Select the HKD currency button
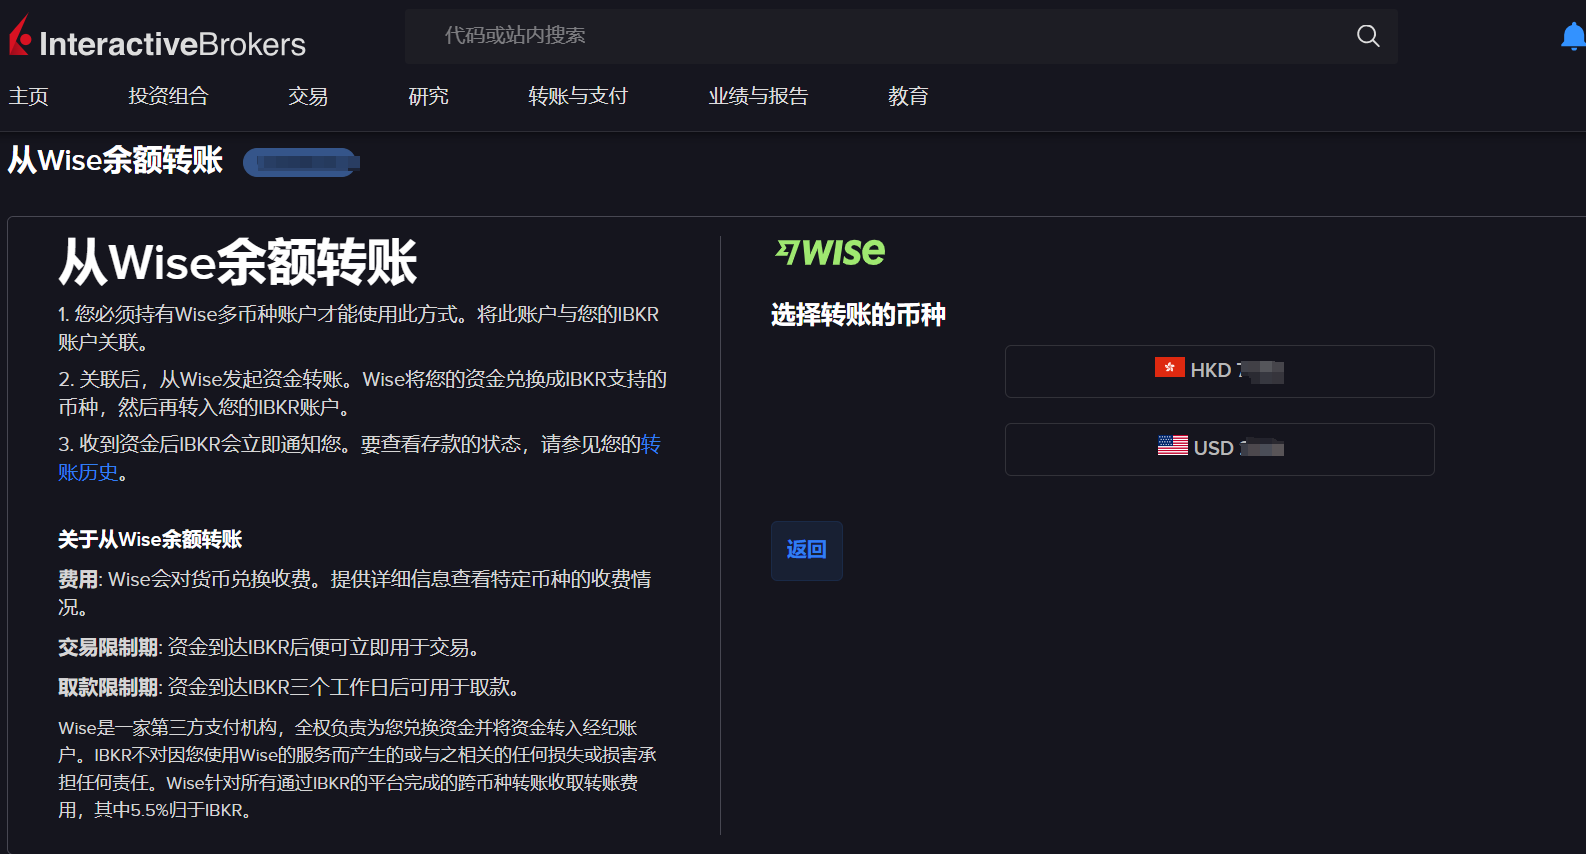The height and width of the screenshot is (854, 1586). point(1219,371)
